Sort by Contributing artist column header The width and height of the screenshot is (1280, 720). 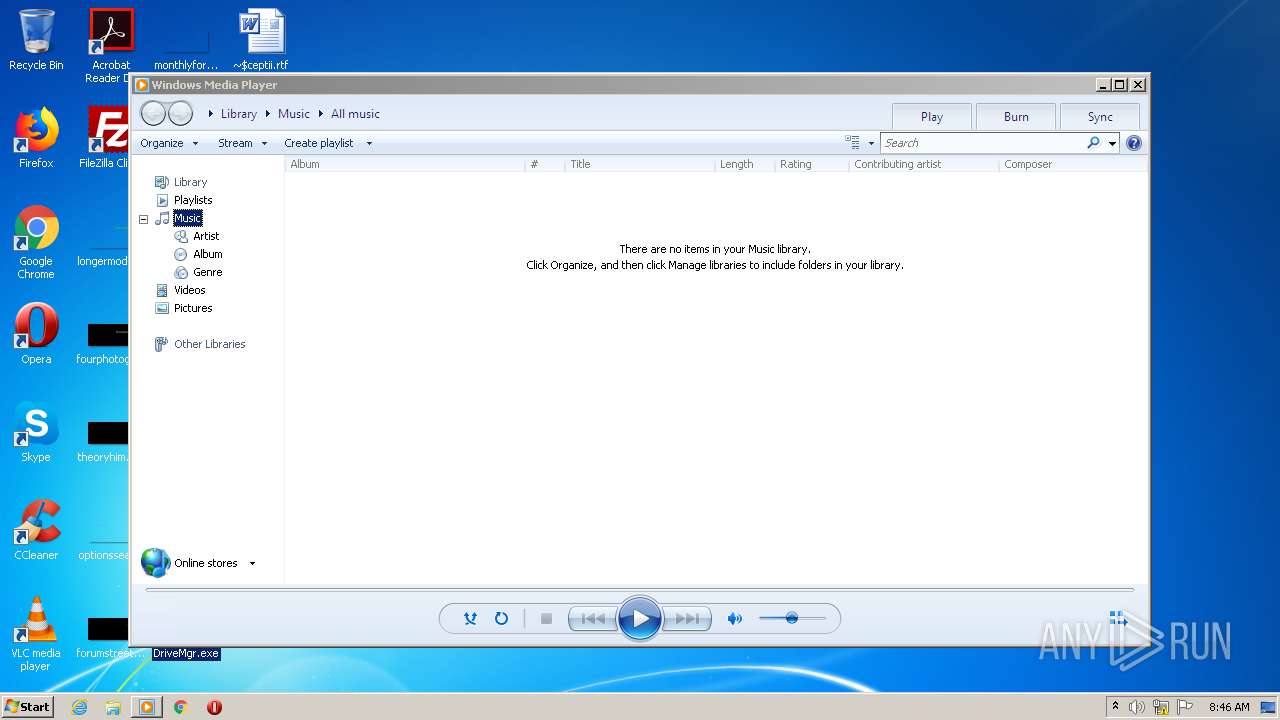923,164
